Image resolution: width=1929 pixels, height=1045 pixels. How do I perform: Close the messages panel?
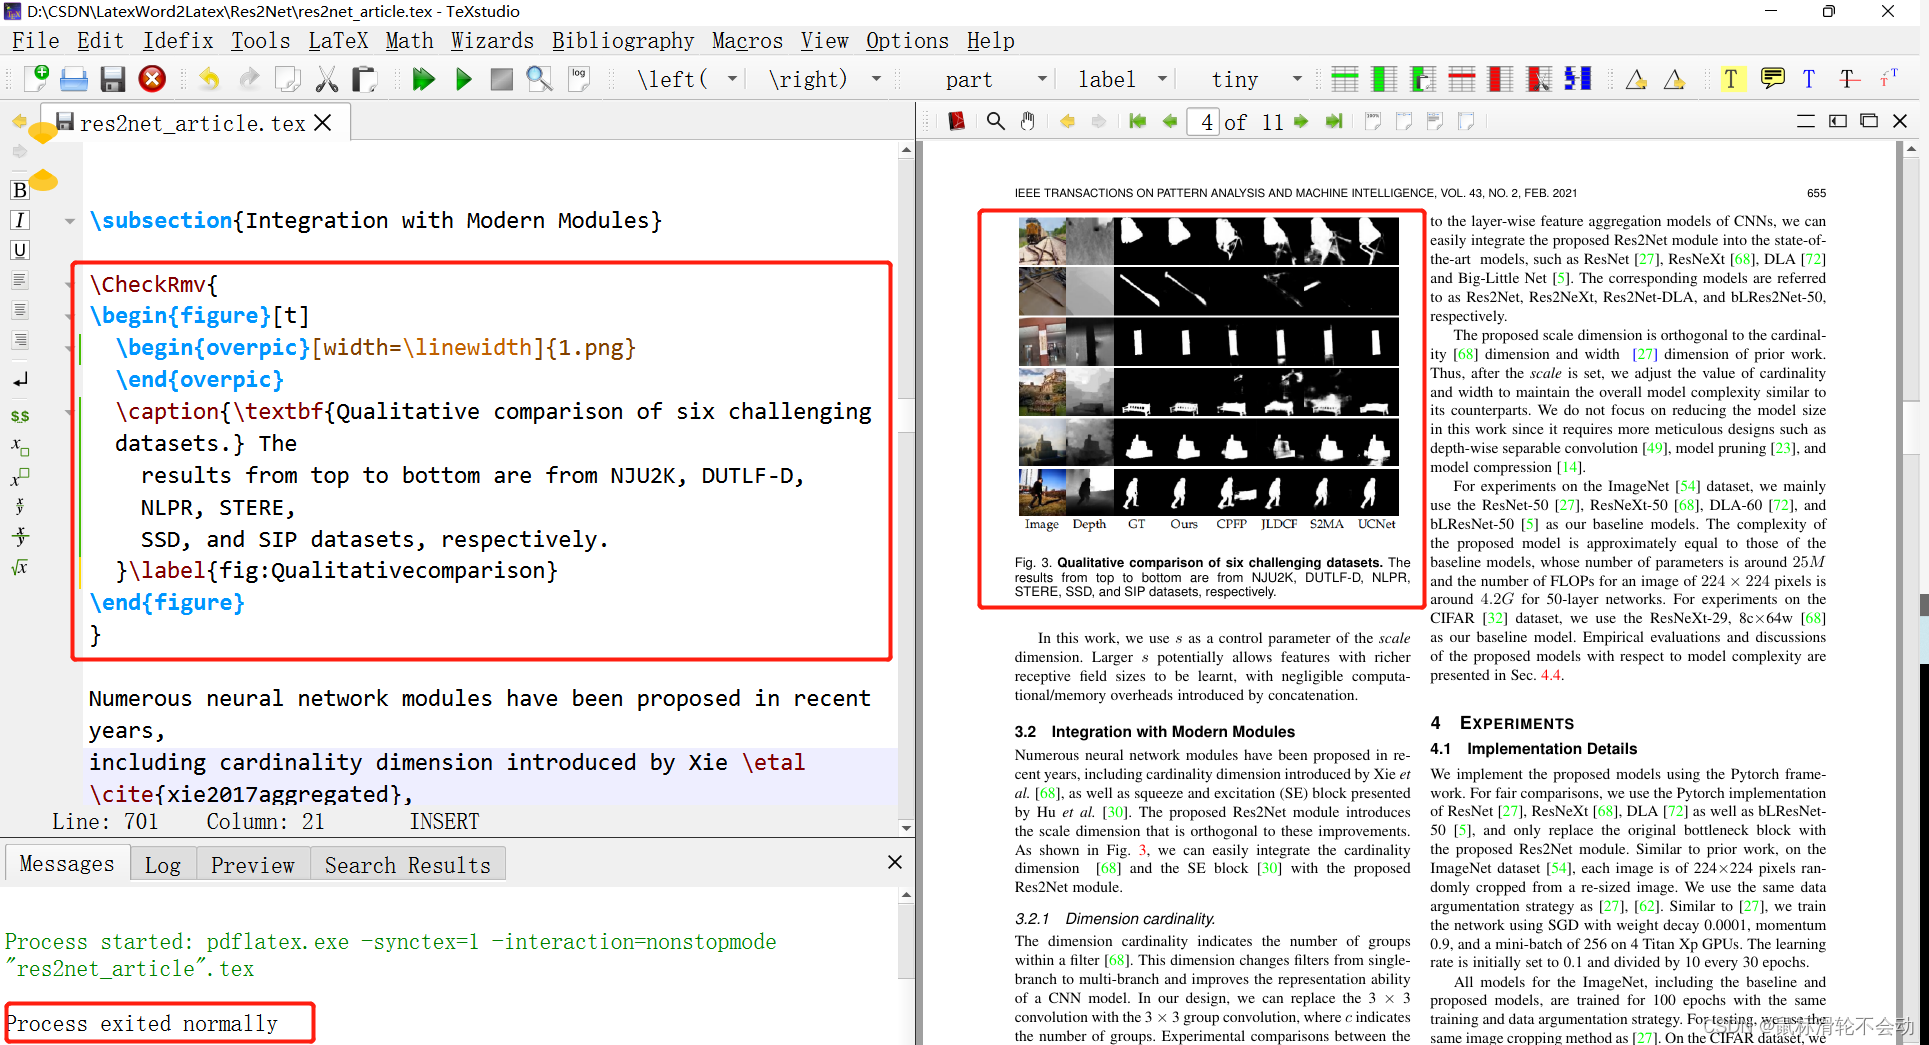coord(895,862)
